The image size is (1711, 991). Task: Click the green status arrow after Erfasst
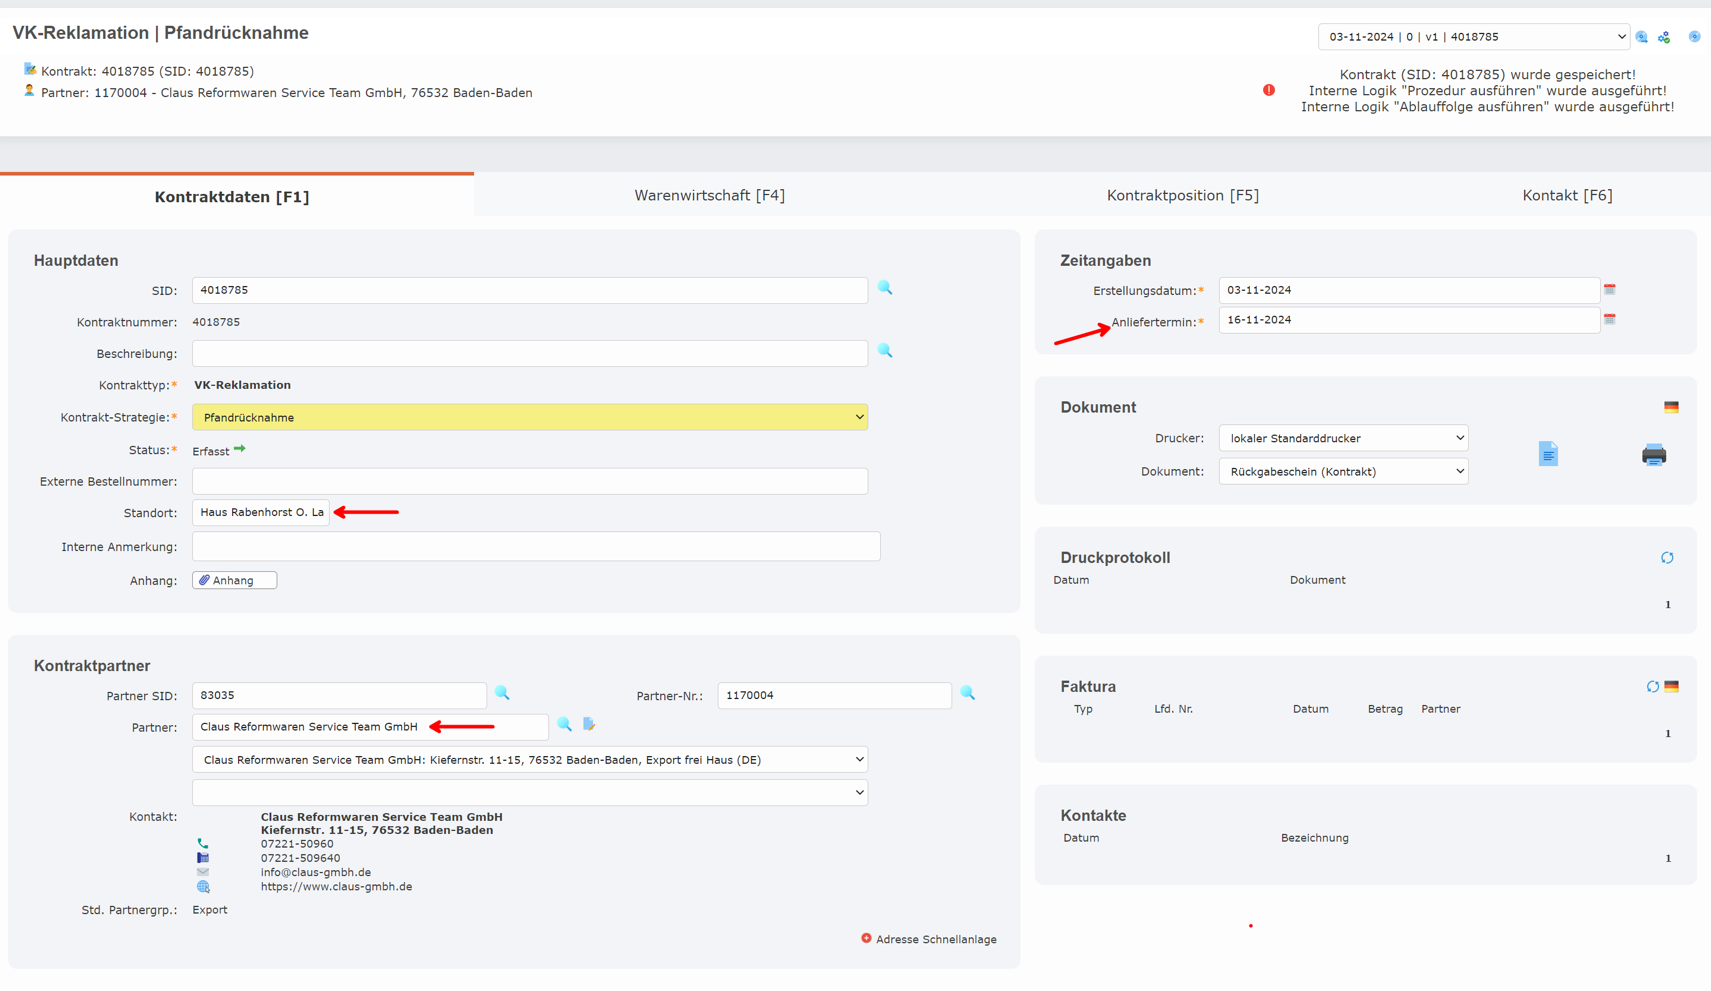tap(240, 450)
